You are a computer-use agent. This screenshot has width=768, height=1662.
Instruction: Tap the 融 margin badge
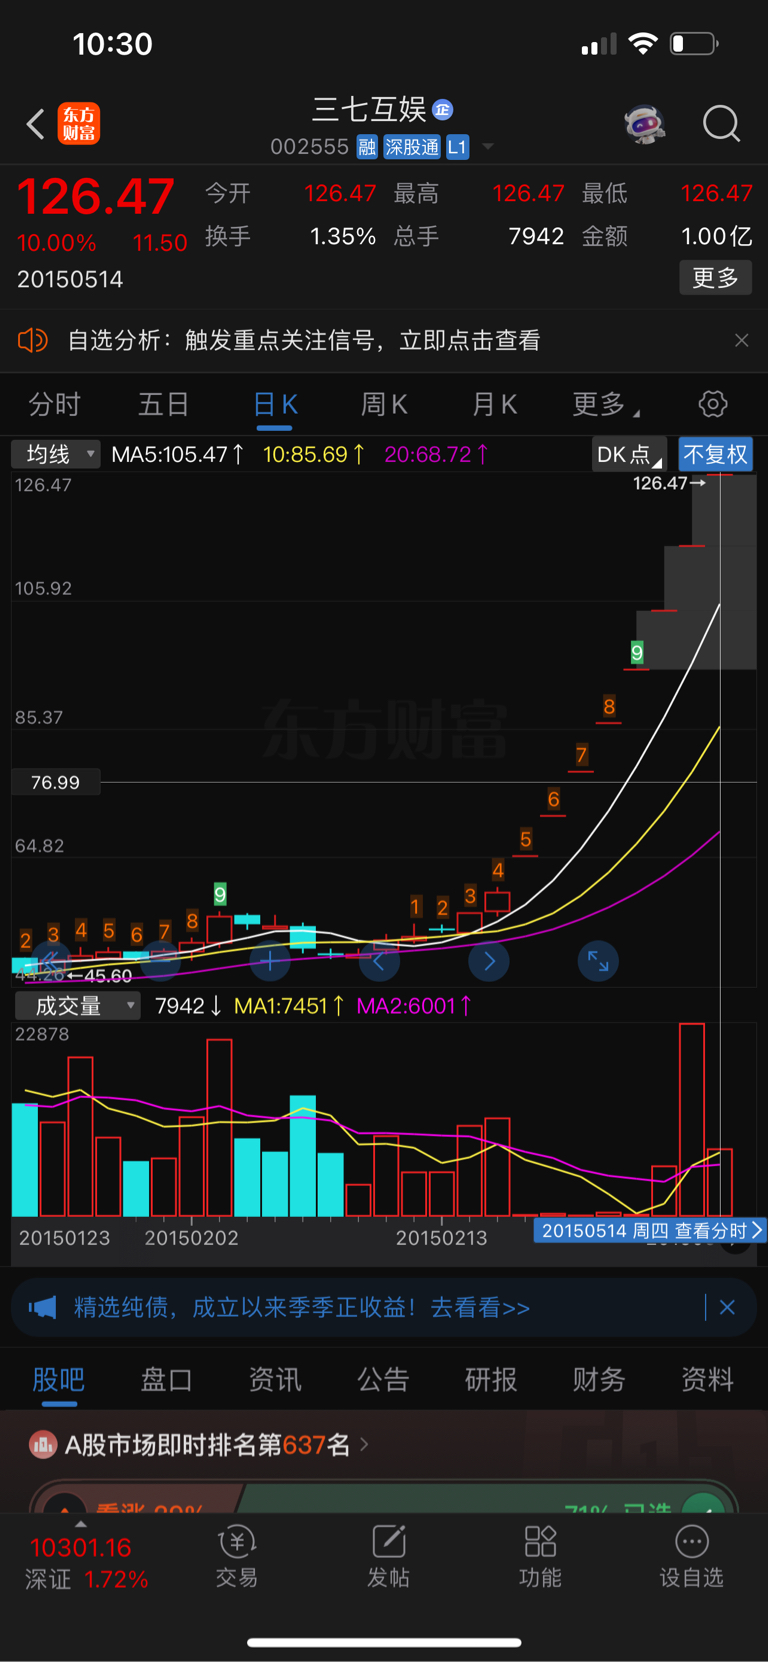(367, 147)
